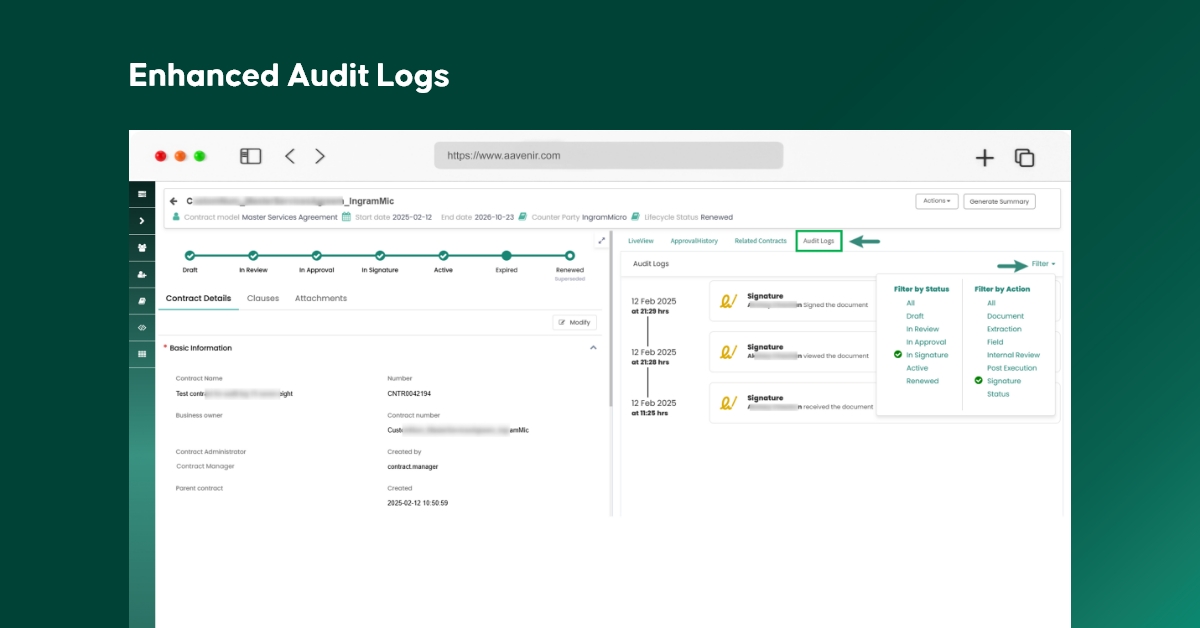Open the LiveView tab

[641, 241]
